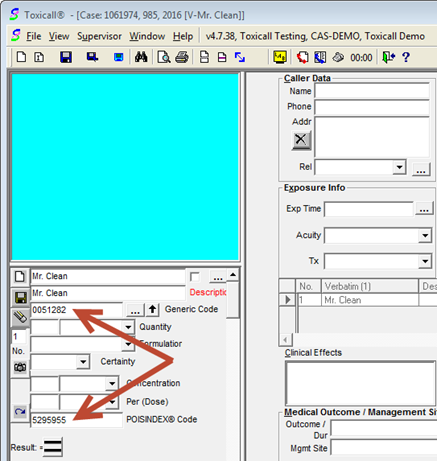Click in the Exp Time field

[x=369, y=209]
